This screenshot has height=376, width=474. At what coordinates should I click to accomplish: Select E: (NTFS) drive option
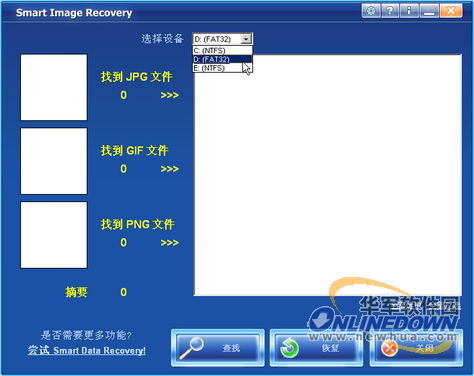(x=222, y=68)
